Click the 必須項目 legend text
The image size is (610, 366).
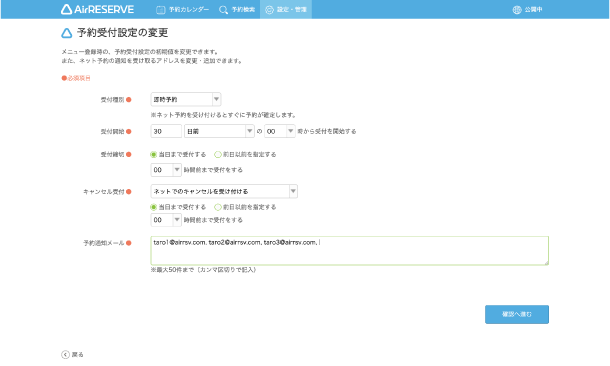pyautogui.click(x=79, y=78)
